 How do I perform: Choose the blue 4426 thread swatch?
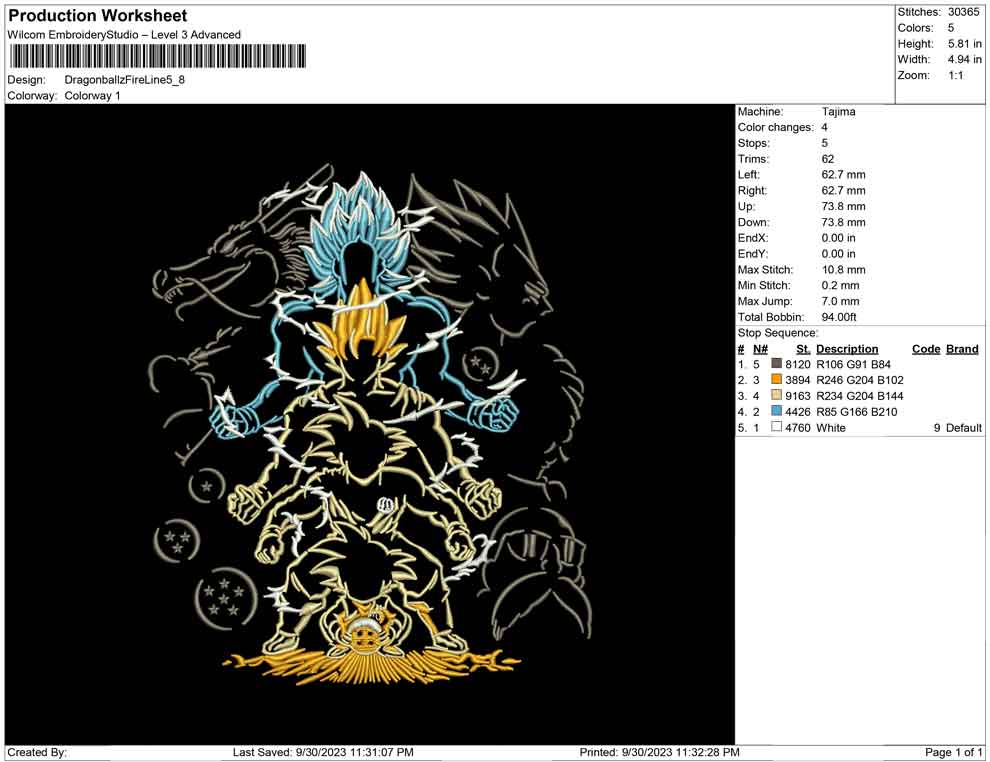click(x=777, y=411)
